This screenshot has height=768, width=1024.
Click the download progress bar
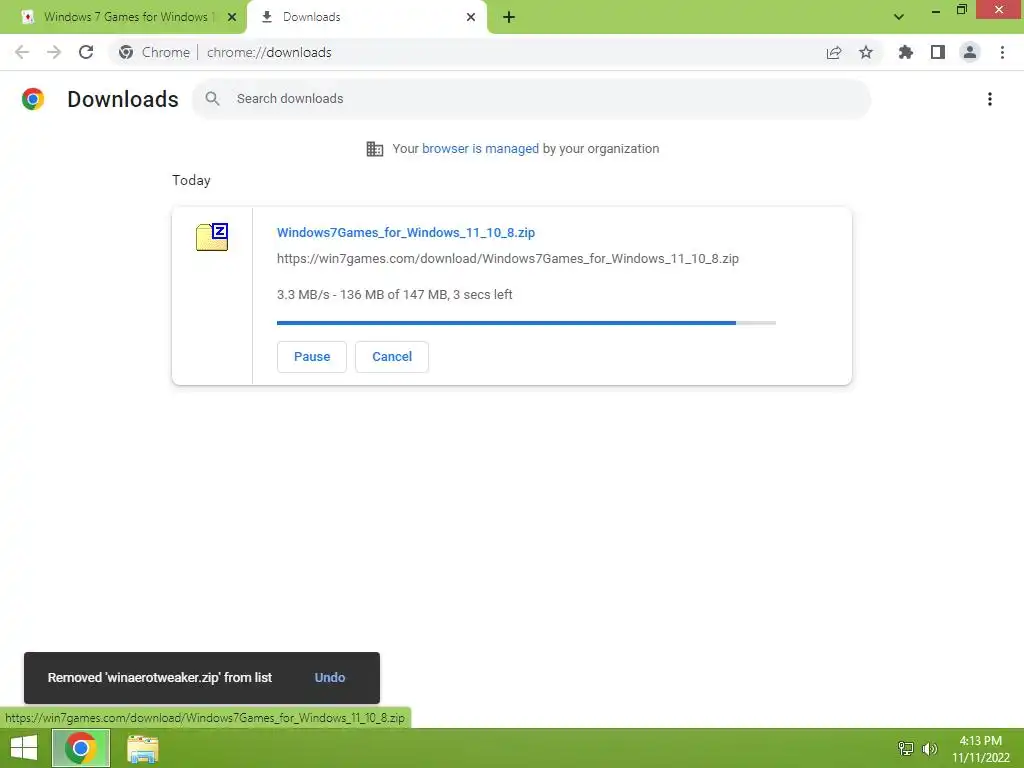coord(526,323)
